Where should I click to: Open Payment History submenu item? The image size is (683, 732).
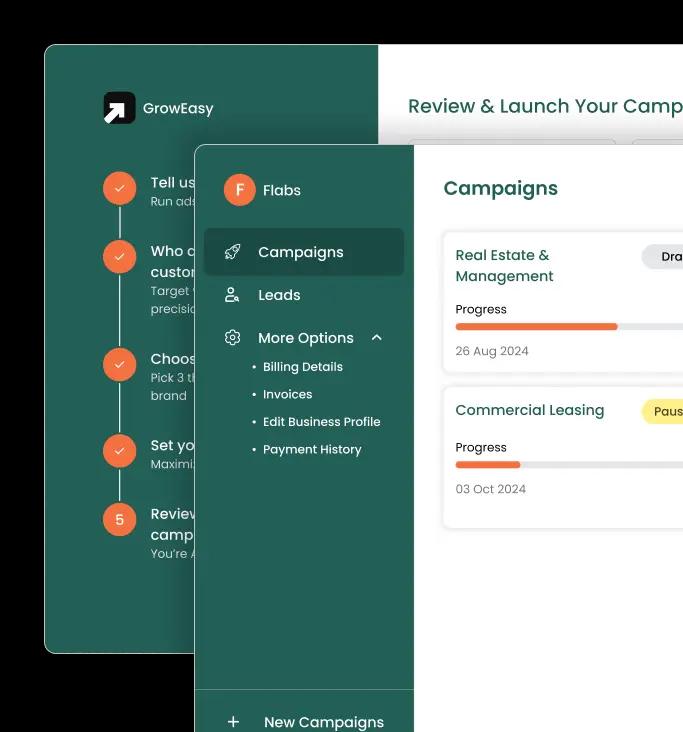tap(312, 450)
